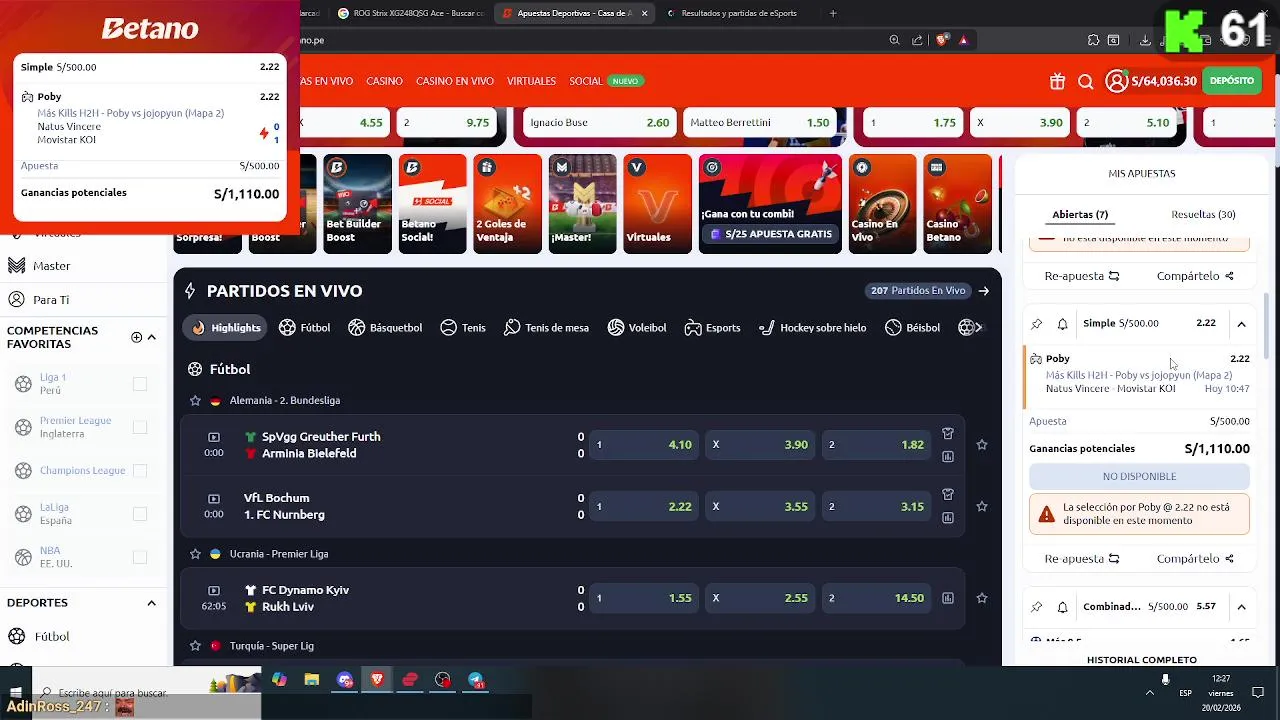Collapse COMPETENCIAS FAVORITAS section
This screenshot has width=1280, height=720.
tap(152, 337)
